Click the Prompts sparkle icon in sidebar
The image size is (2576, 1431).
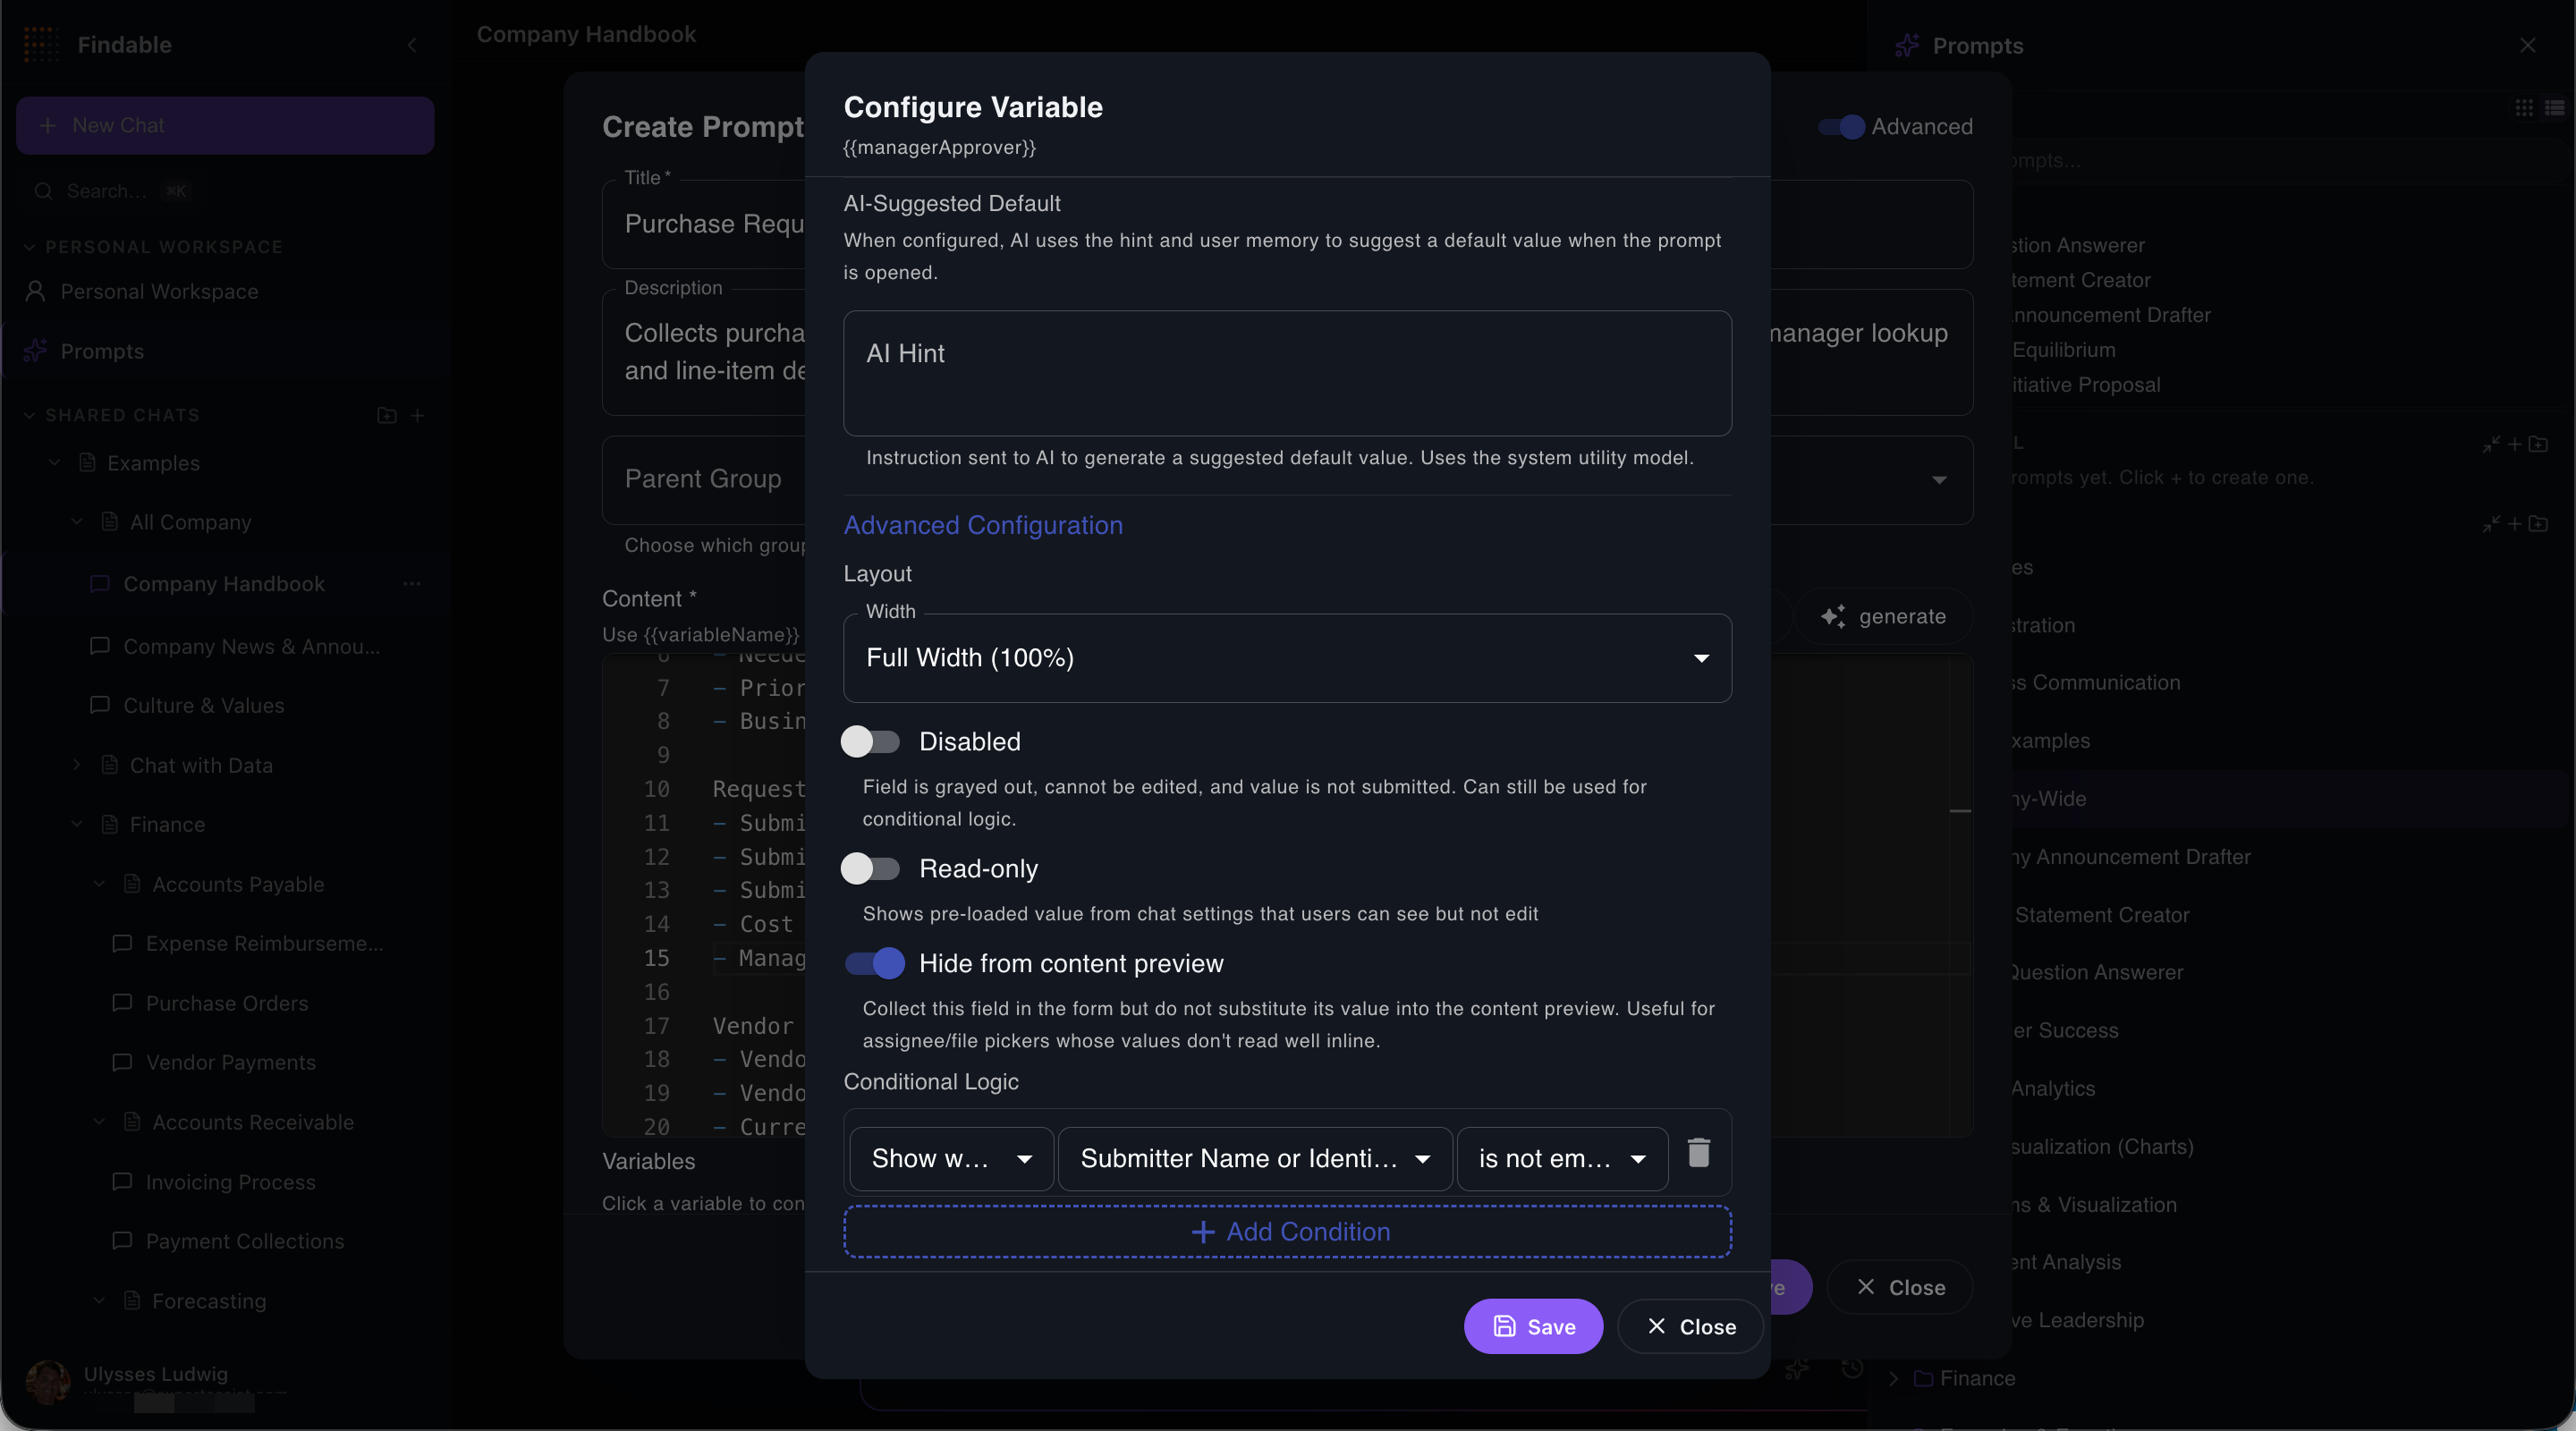35,351
